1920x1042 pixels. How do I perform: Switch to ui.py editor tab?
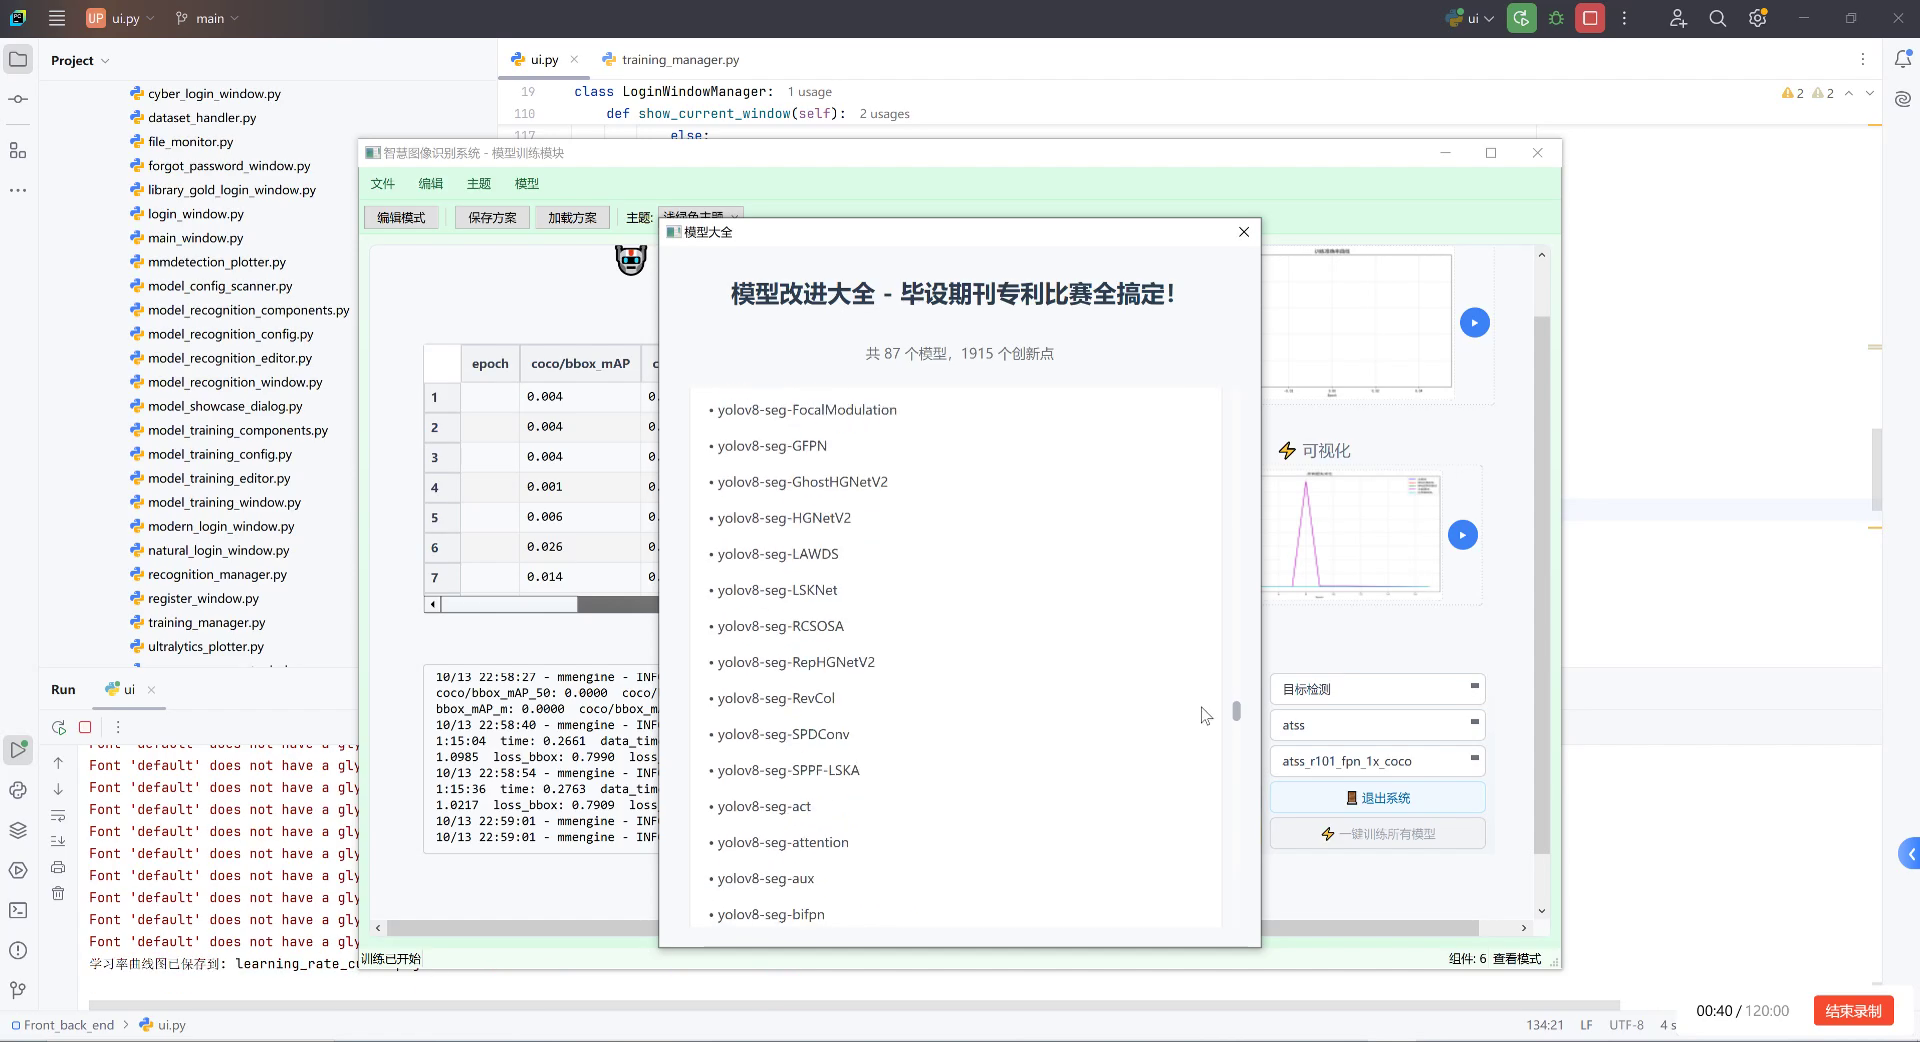point(544,60)
